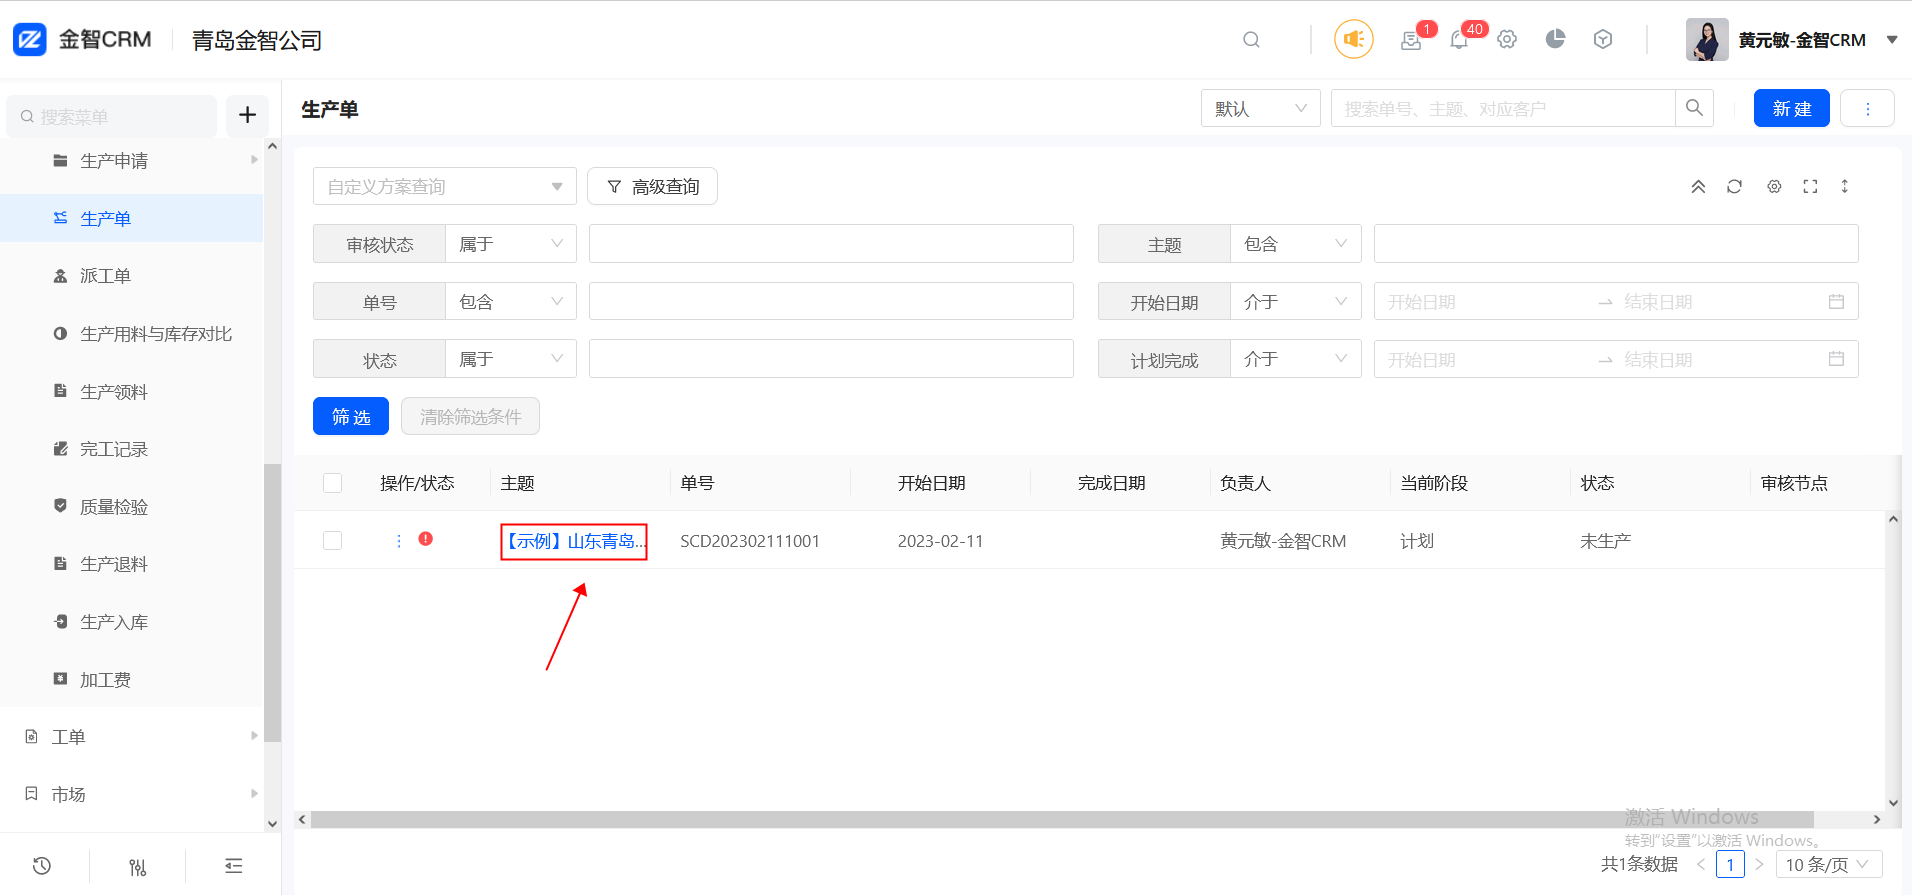The width and height of the screenshot is (1912, 895).
Task: Expand the 市场 menu group
Action: [x=132, y=794]
